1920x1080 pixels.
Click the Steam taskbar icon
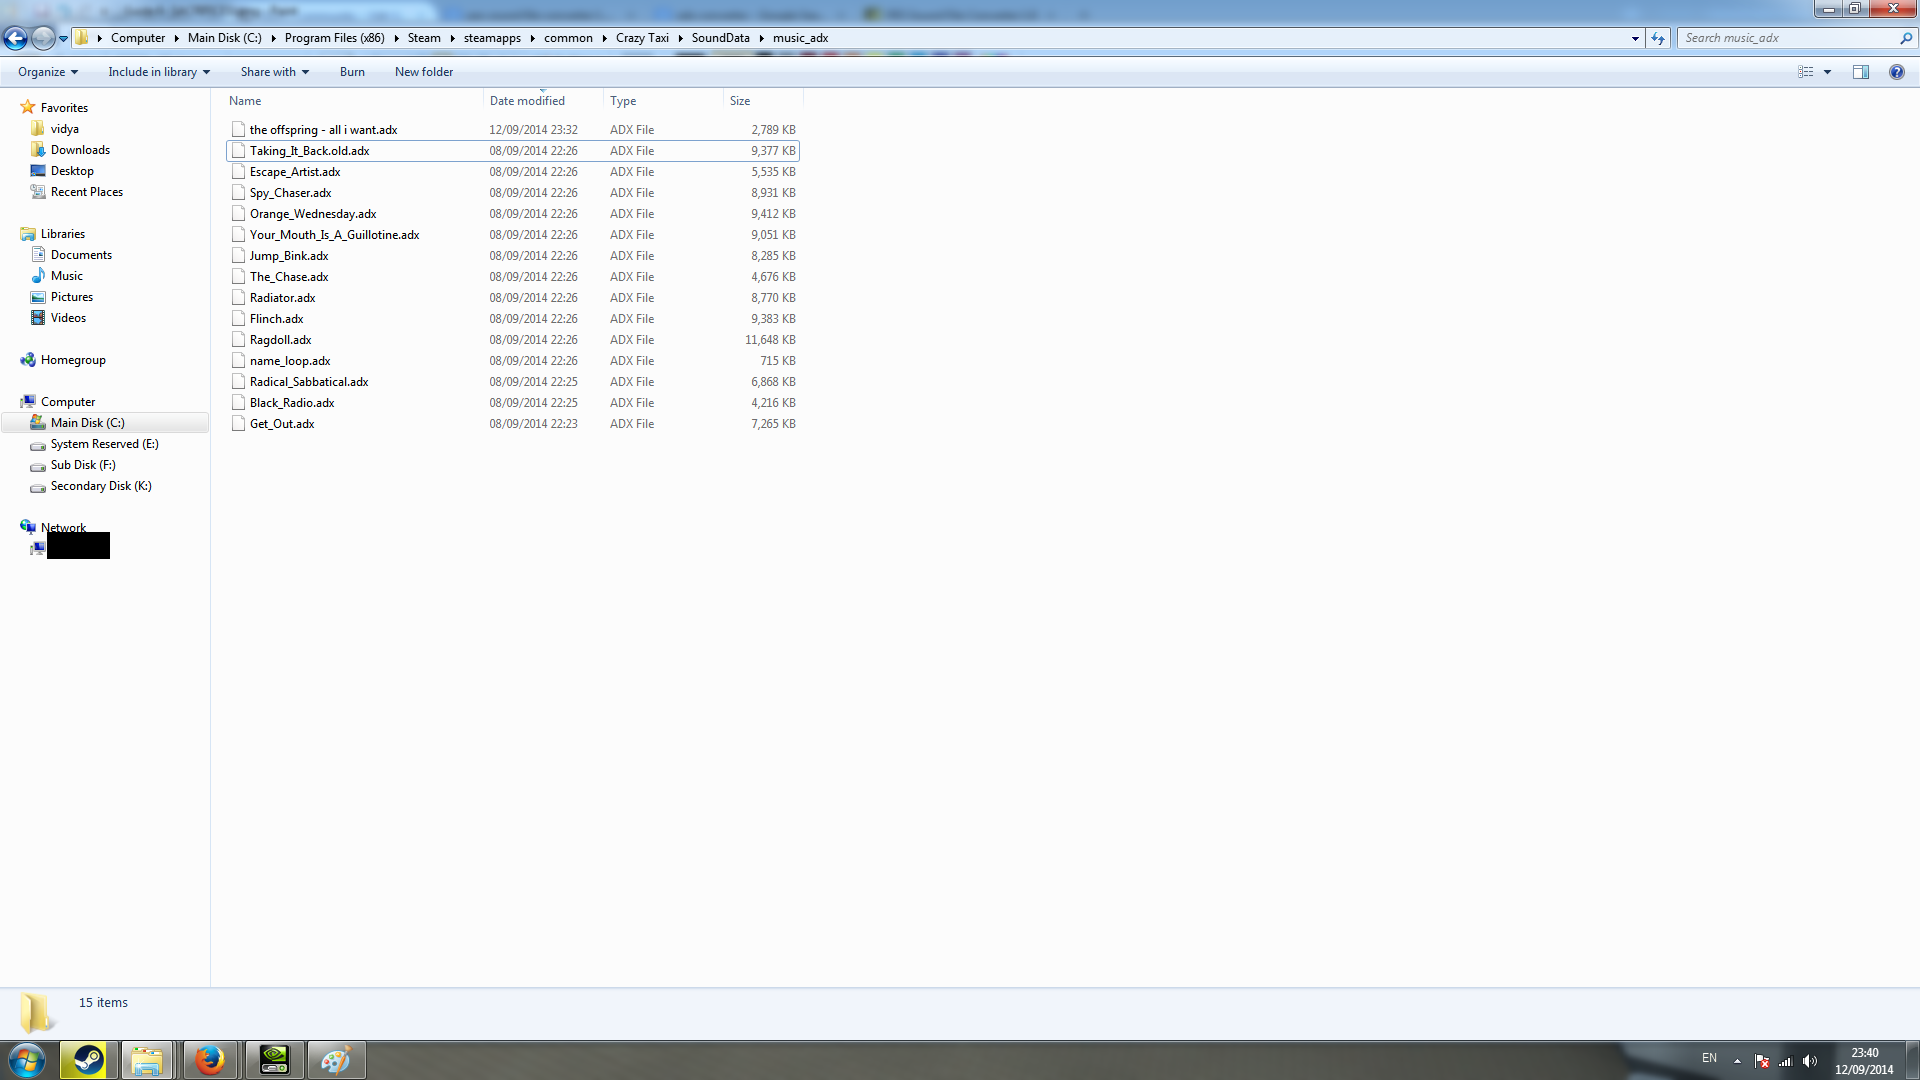[88, 1060]
